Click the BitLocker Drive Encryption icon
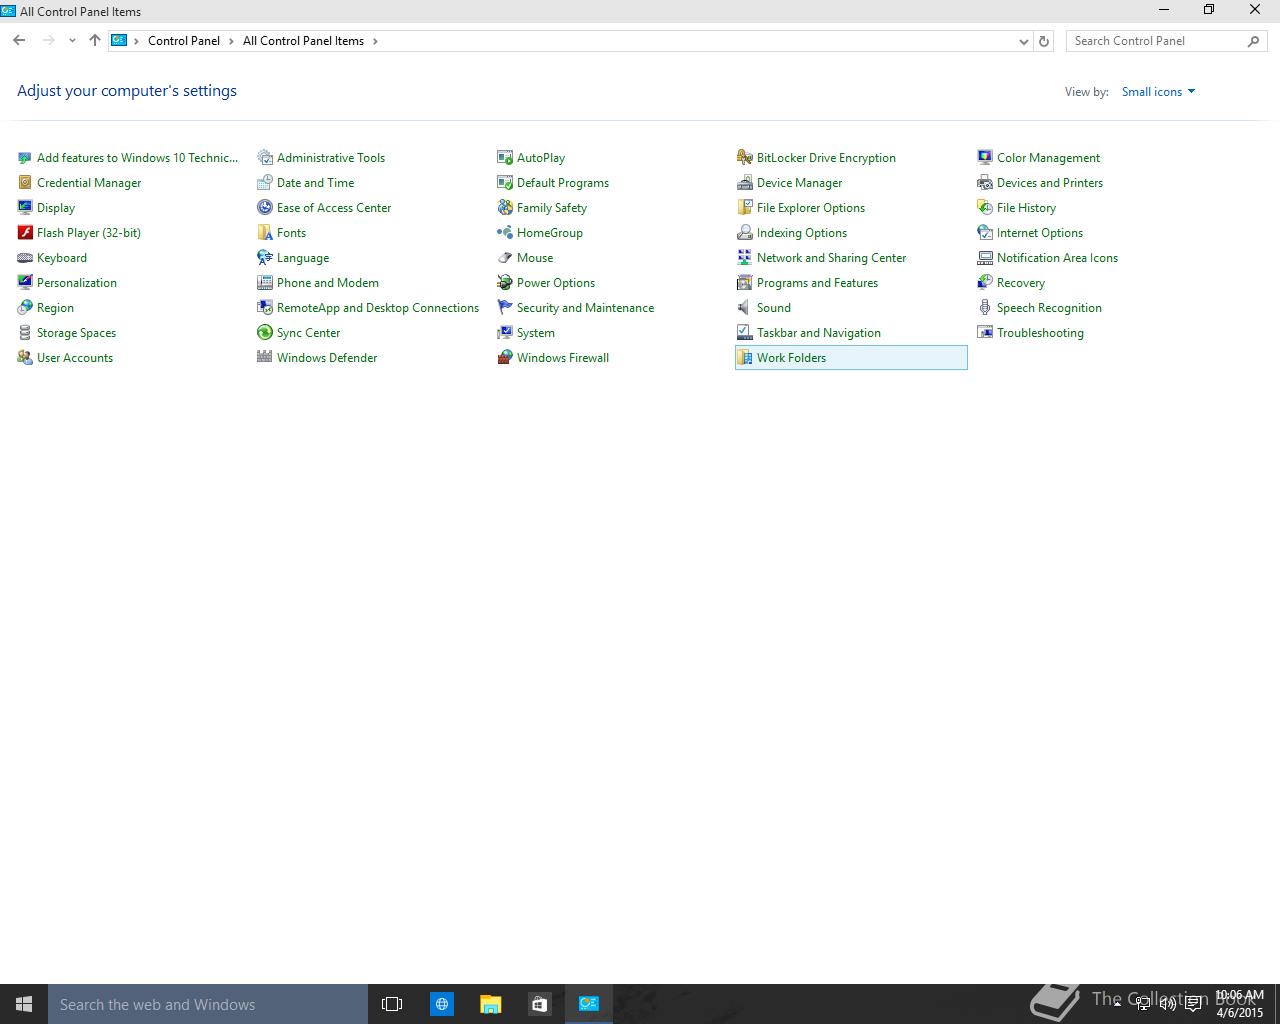Viewport: 1280px width, 1024px height. point(745,157)
